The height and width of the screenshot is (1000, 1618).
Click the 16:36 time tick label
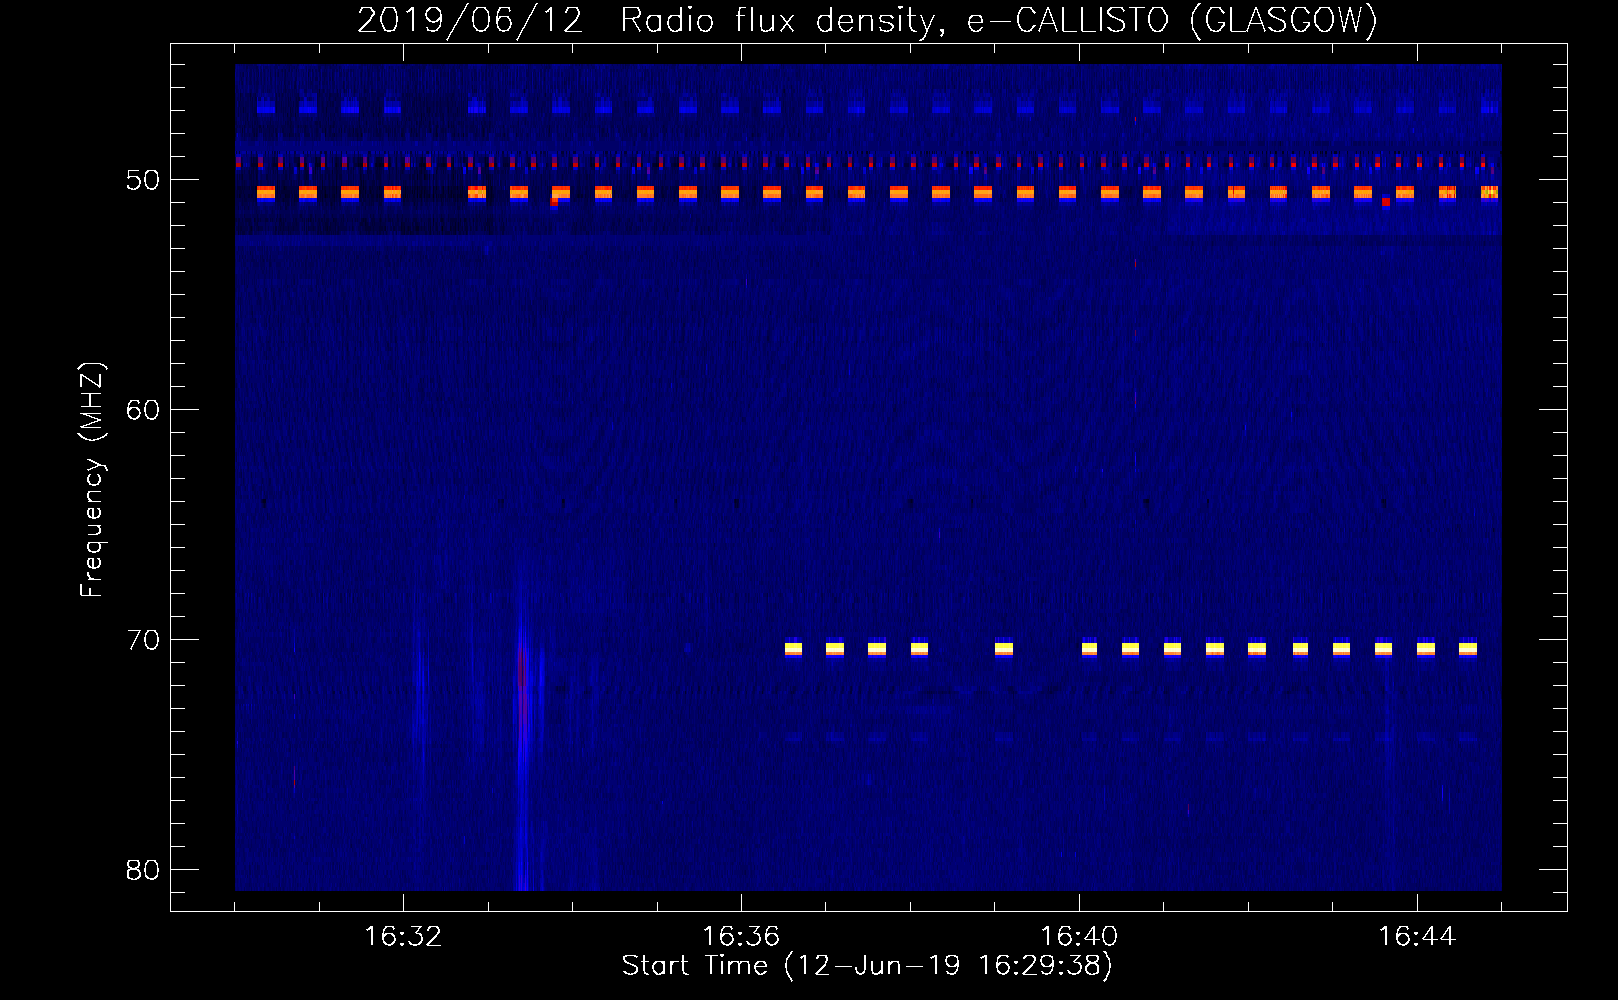click(741, 937)
